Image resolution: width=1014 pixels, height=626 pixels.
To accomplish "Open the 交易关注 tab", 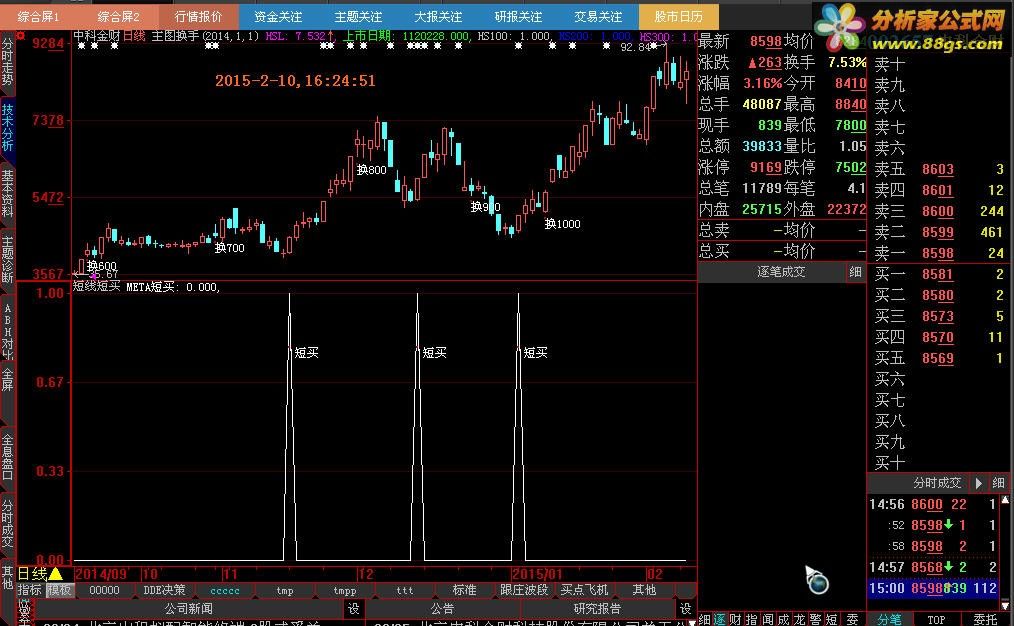I will click(x=598, y=16).
